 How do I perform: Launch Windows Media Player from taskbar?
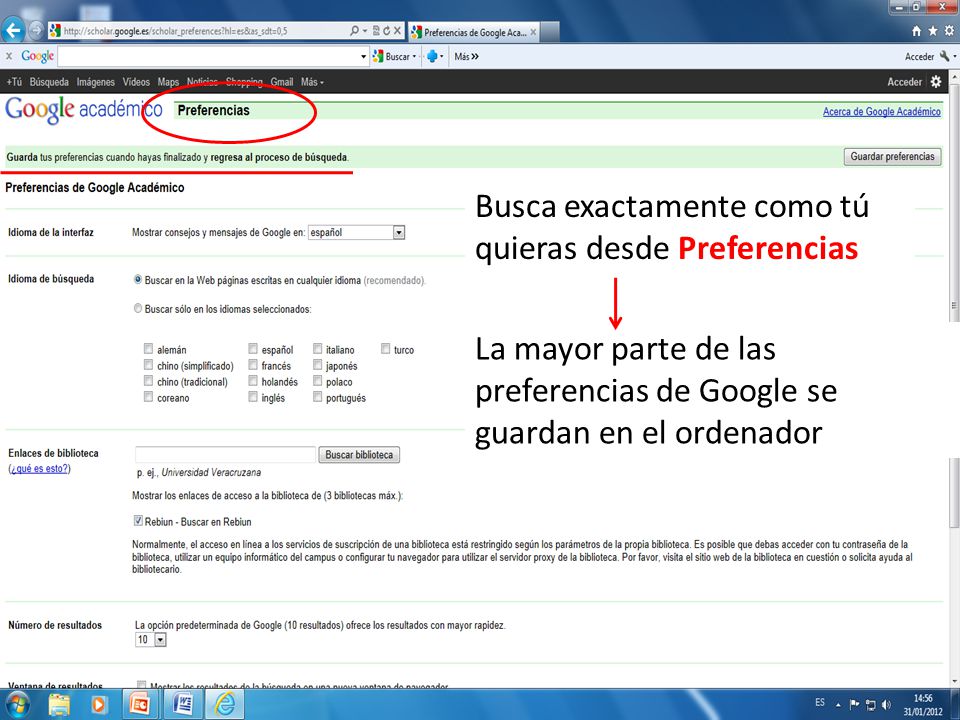click(98, 705)
